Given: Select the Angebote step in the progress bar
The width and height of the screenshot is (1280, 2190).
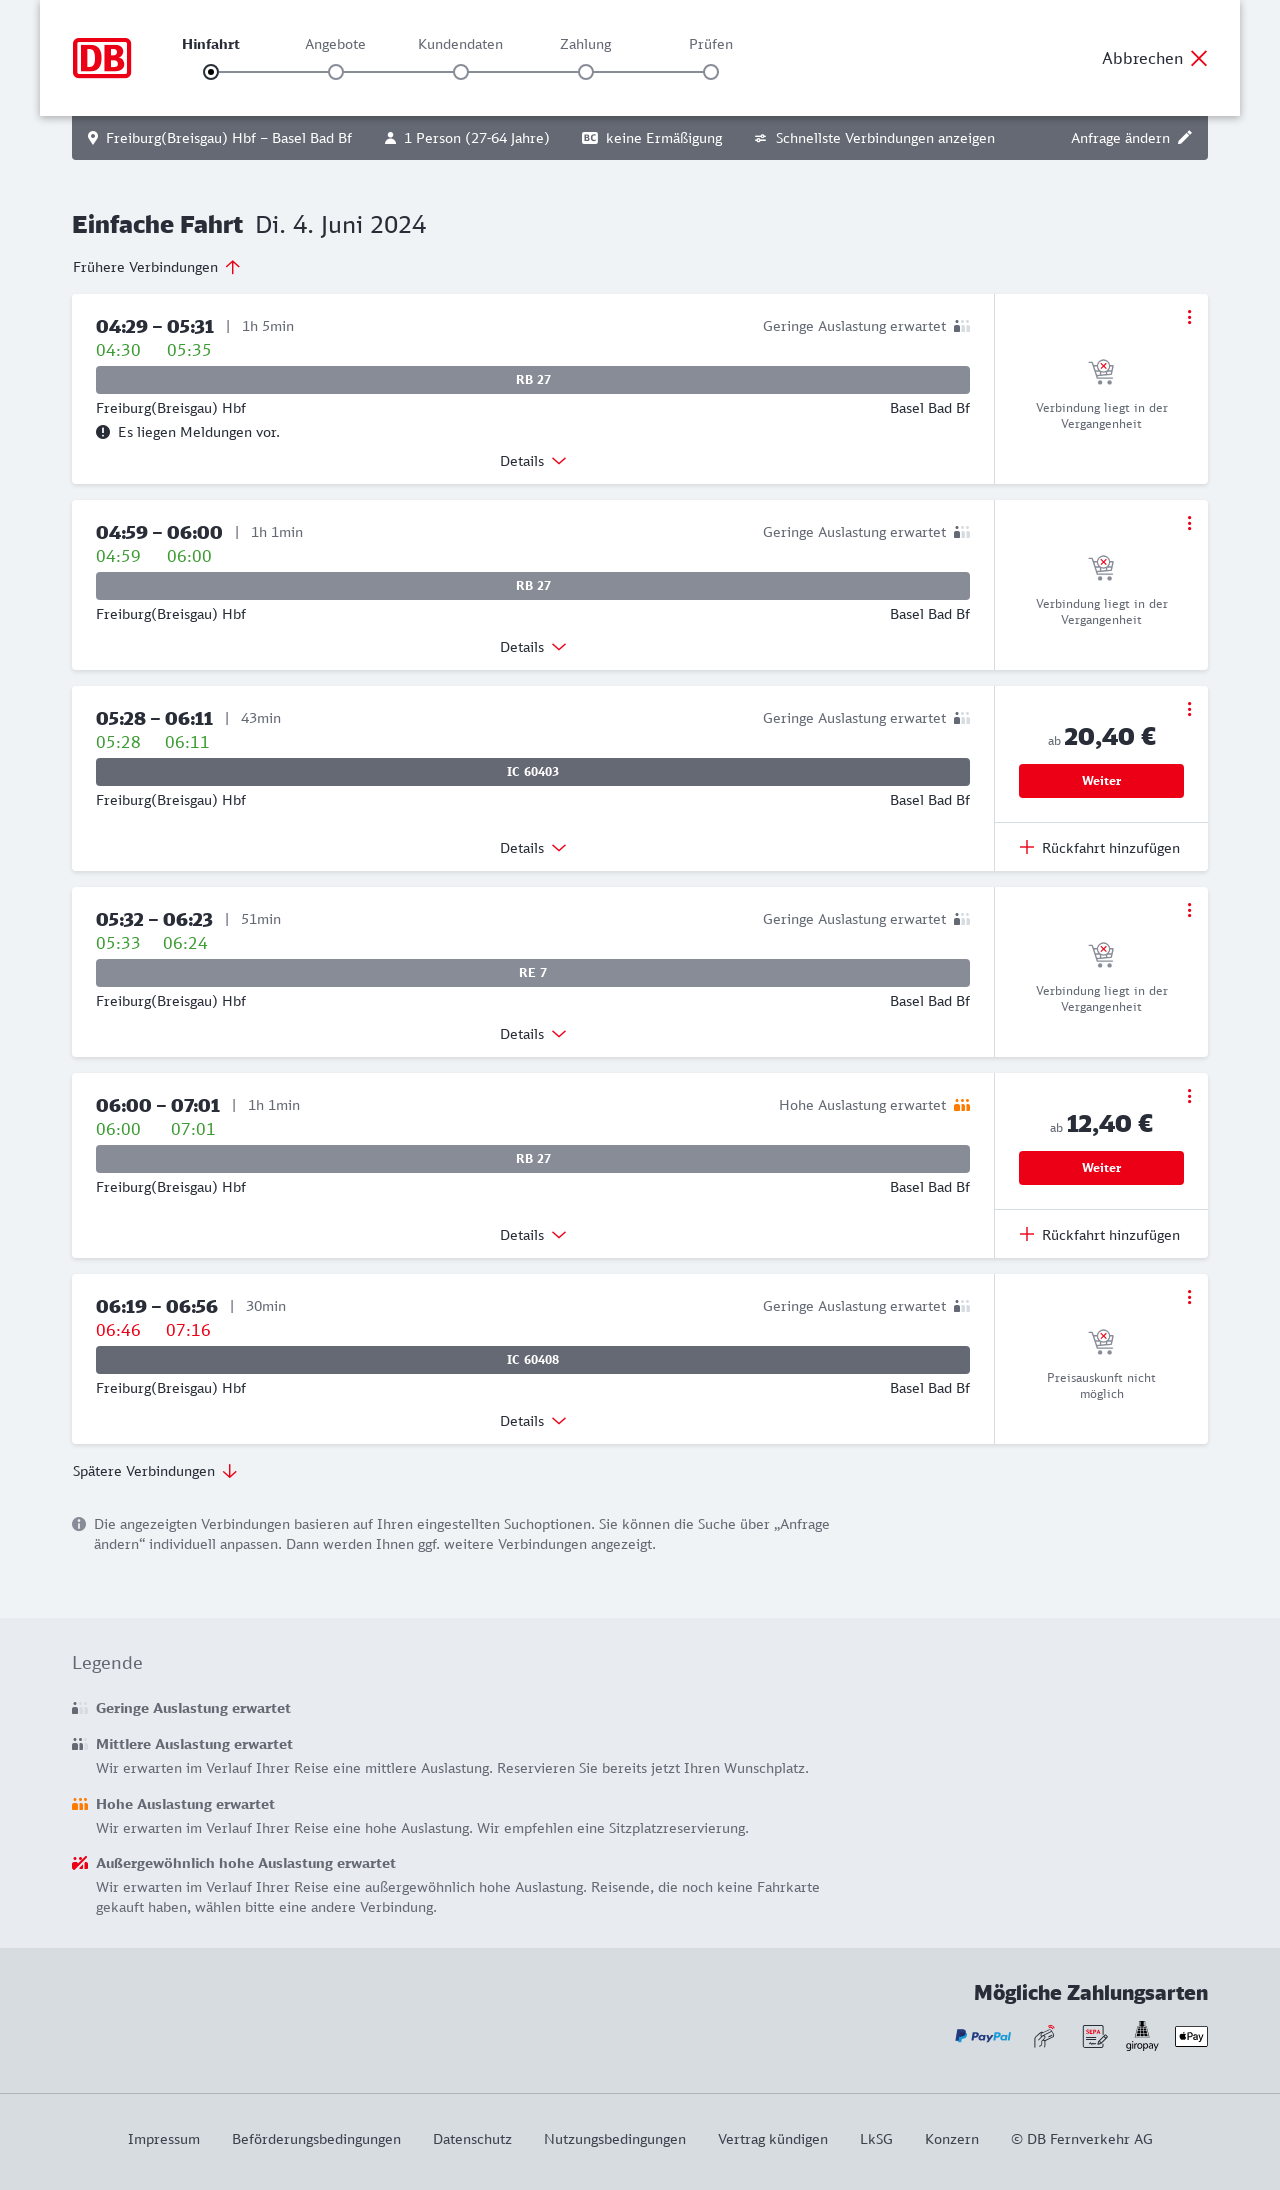Looking at the screenshot, I should pos(336,72).
